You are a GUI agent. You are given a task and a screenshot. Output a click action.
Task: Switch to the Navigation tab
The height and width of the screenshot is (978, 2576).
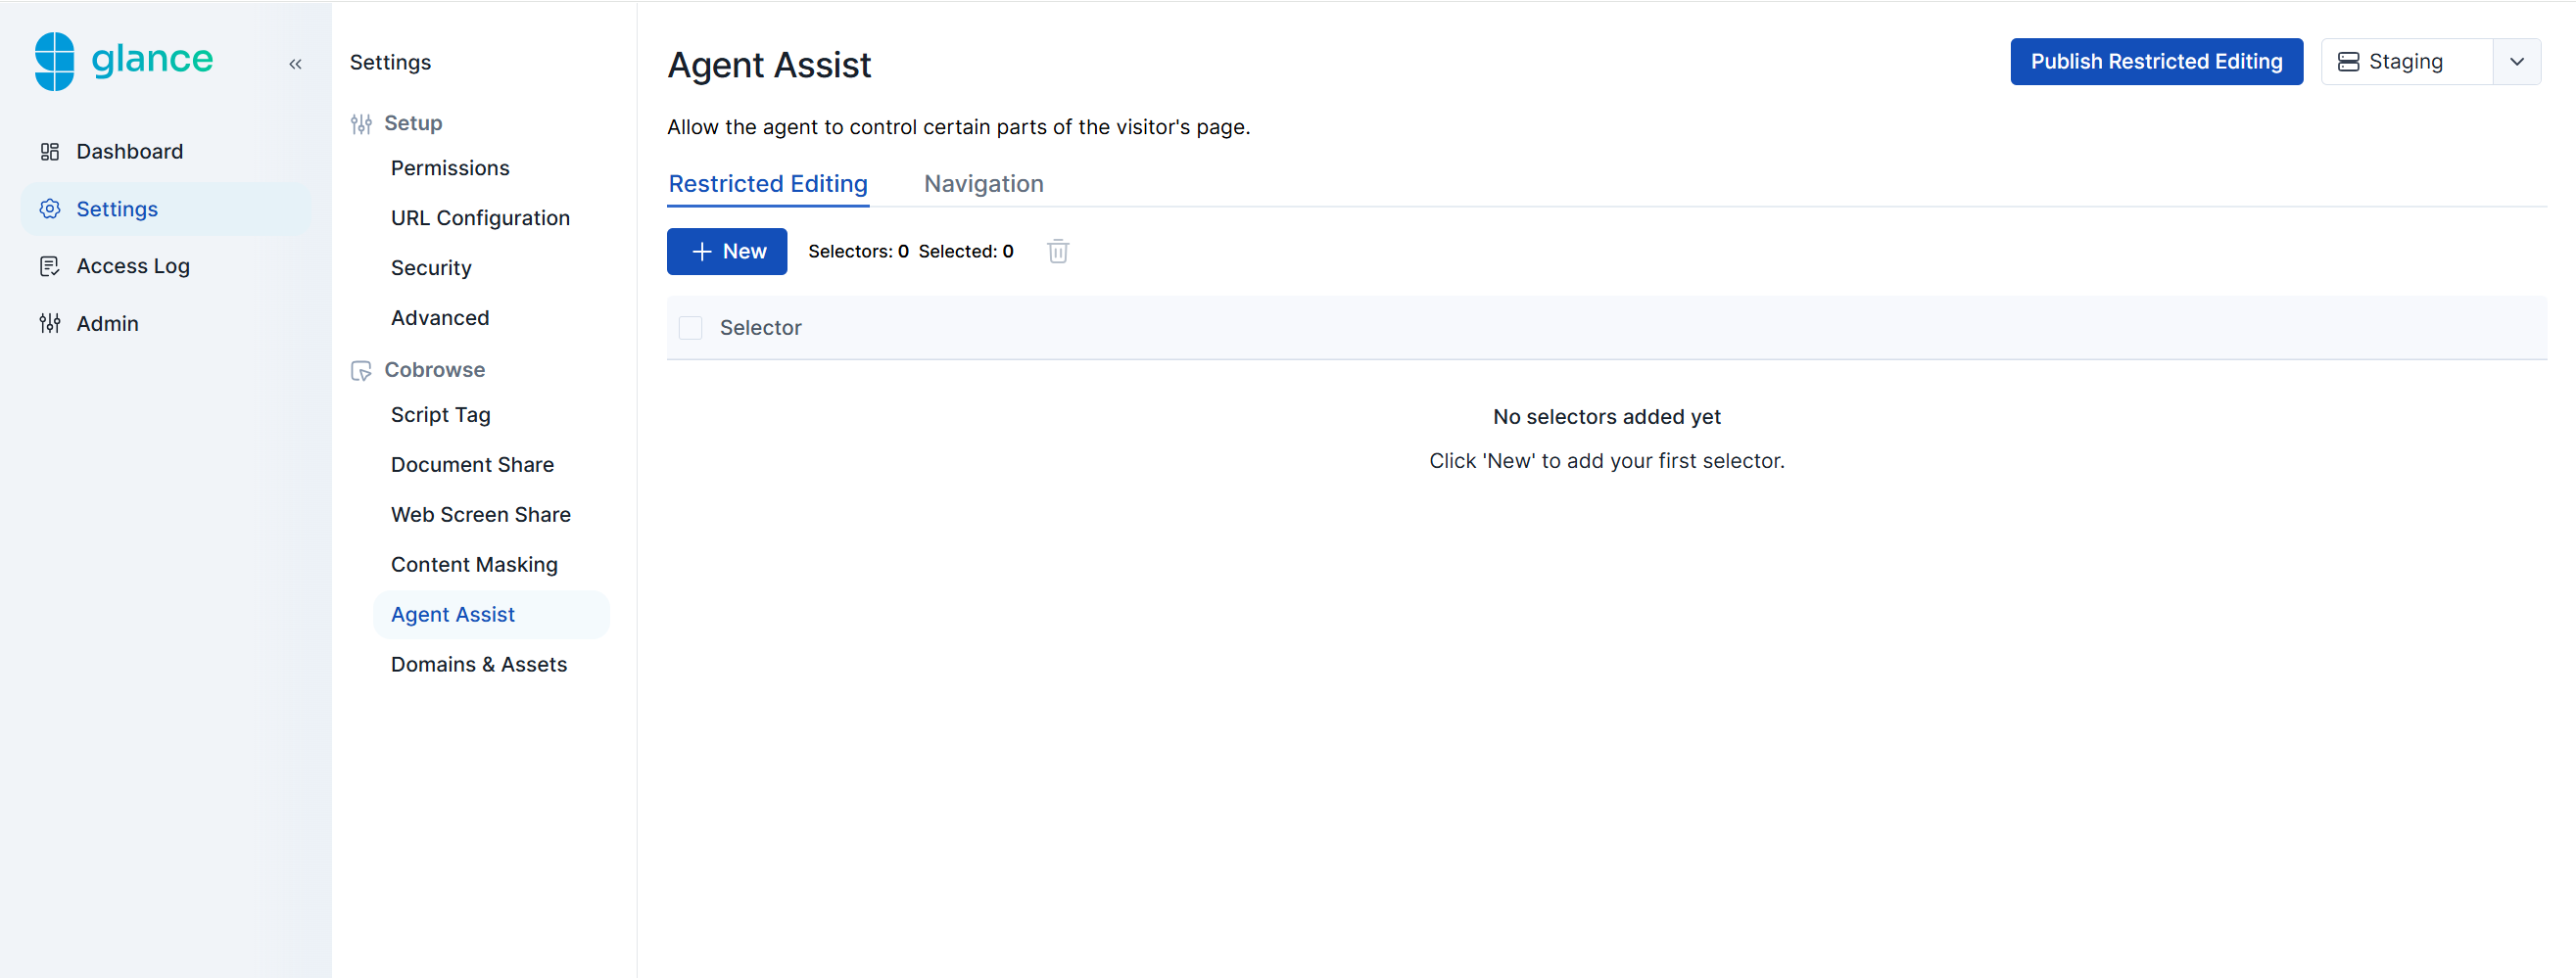point(983,184)
